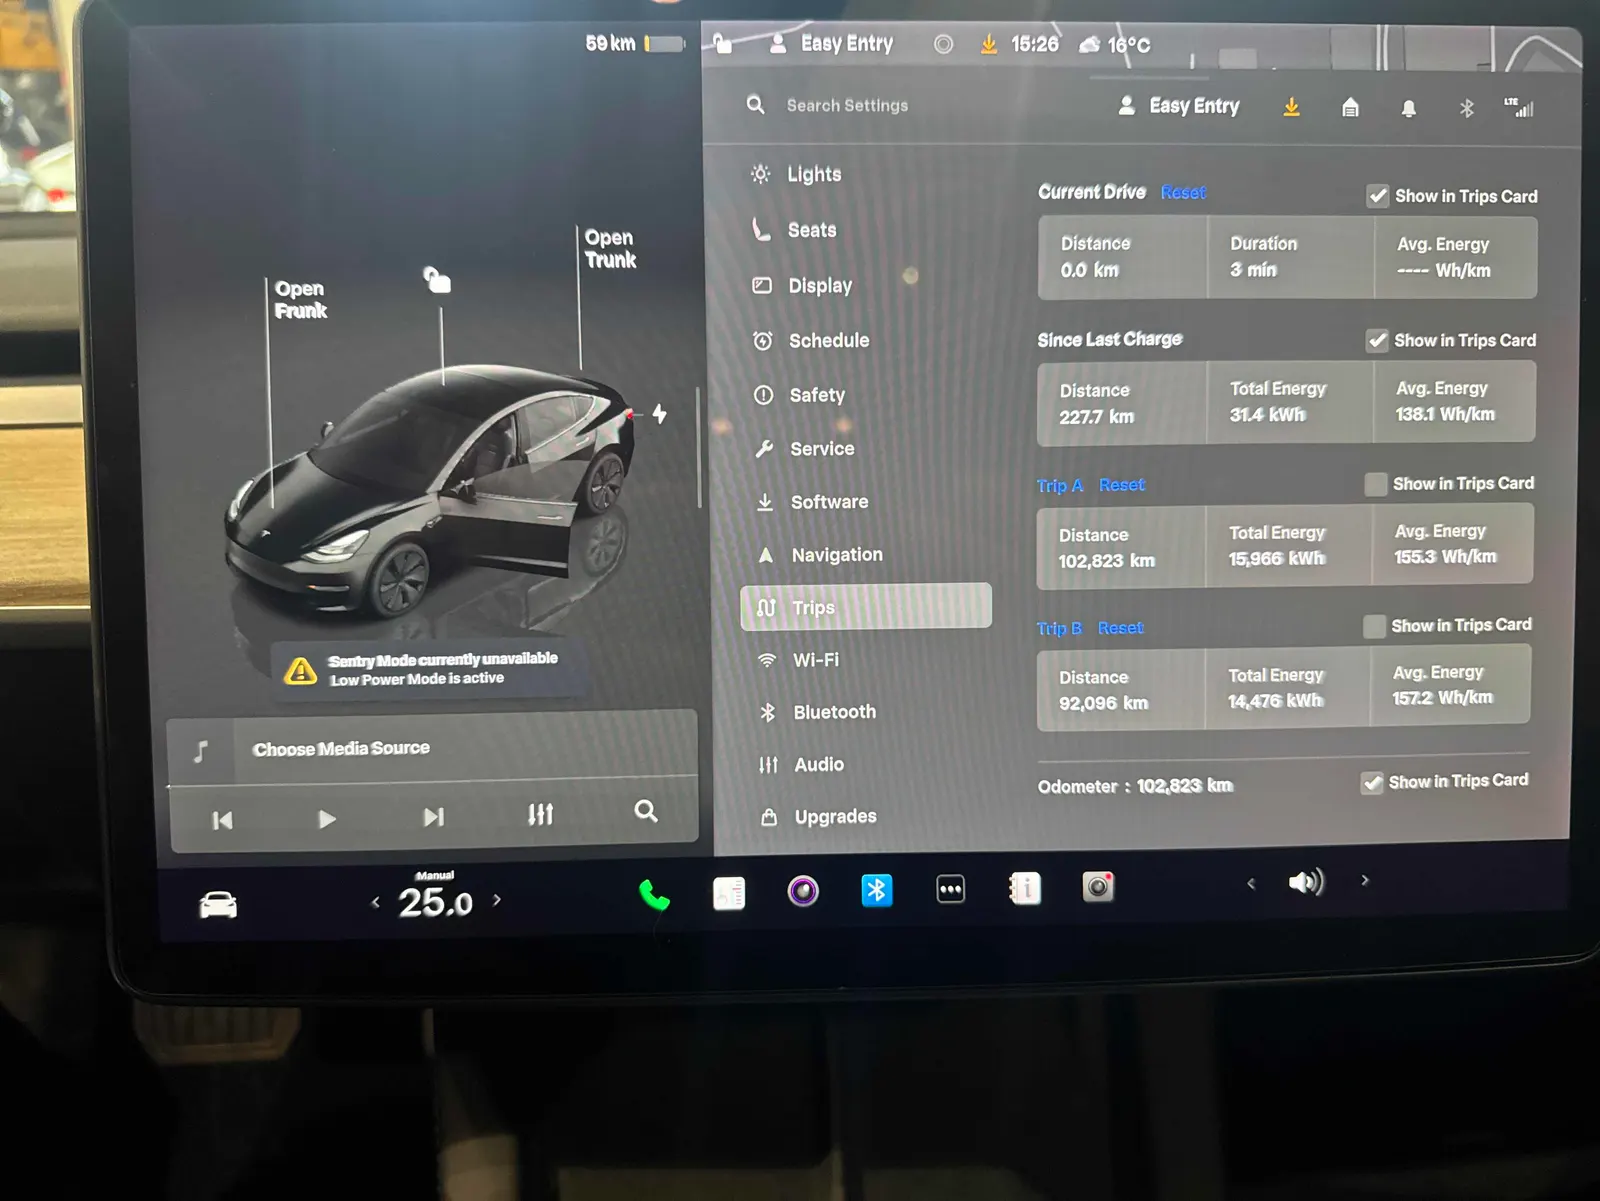Image resolution: width=1600 pixels, height=1201 pixels.
Task: Open the Easy Entry profile selector in settings
Action: (1179, 106)
